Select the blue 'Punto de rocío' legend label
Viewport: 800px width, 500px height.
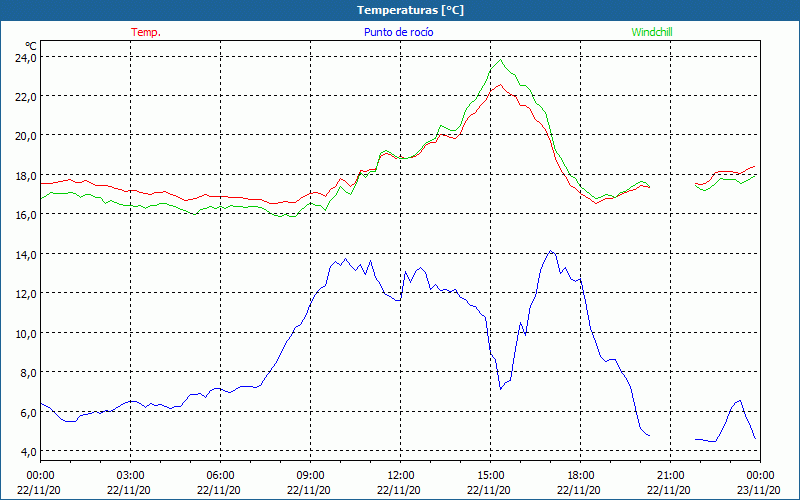click(398, 32)
